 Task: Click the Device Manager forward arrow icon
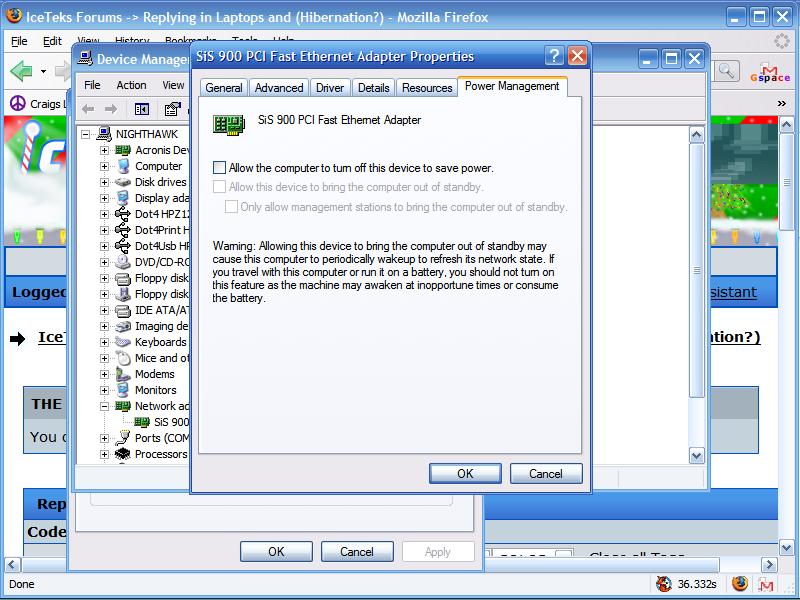click(x=111, y=109)
